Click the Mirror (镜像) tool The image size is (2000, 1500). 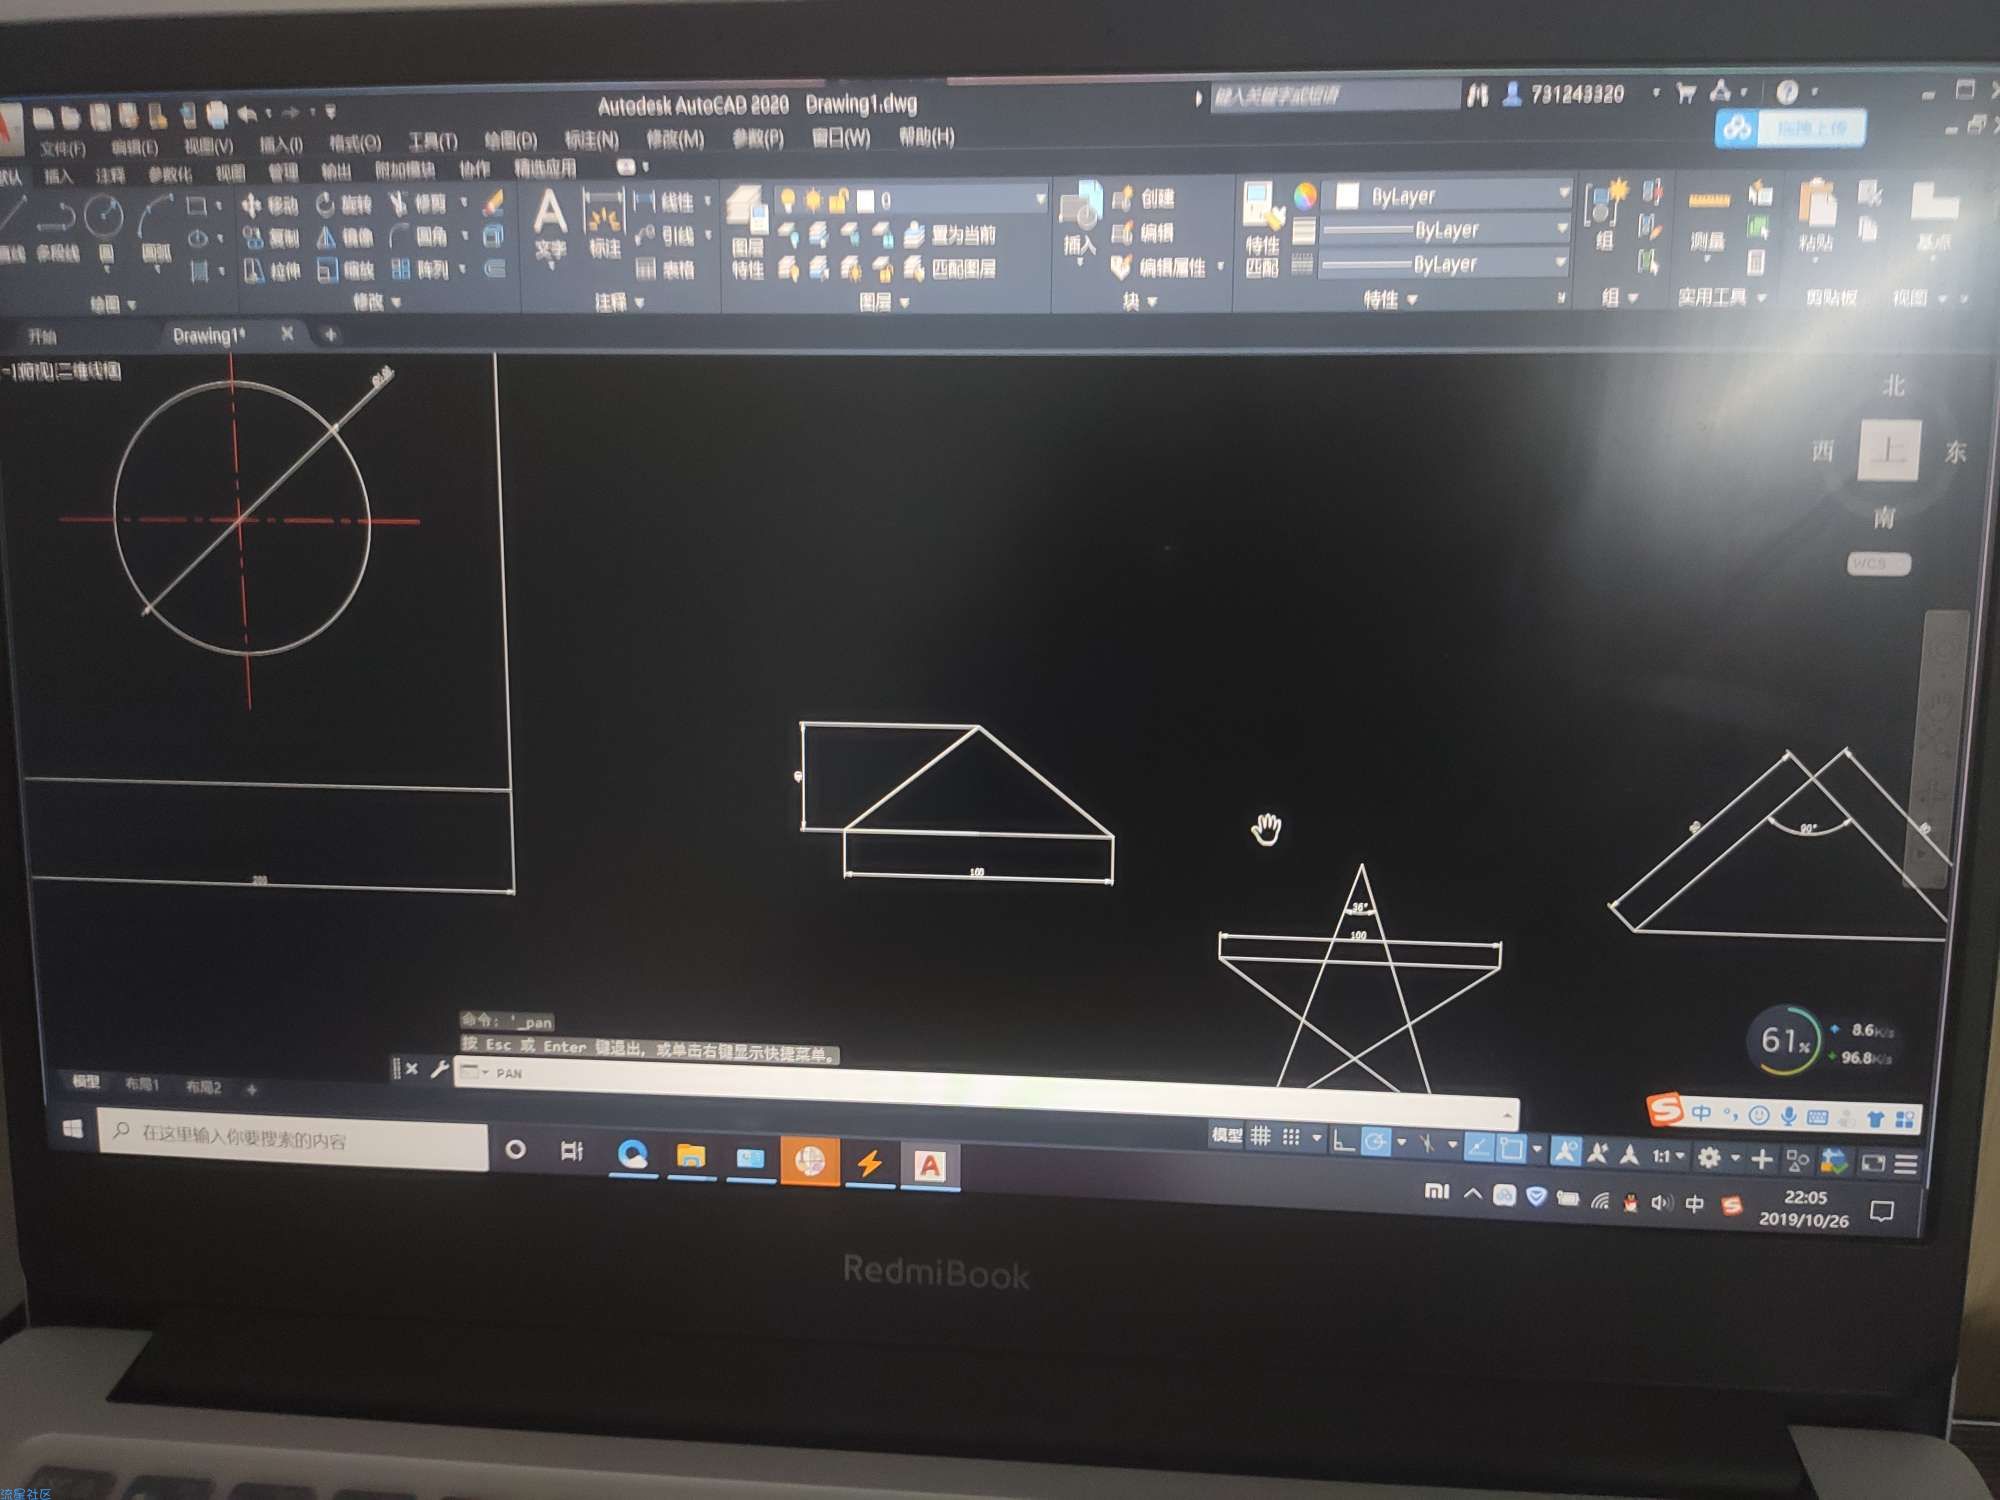(343, 237)
